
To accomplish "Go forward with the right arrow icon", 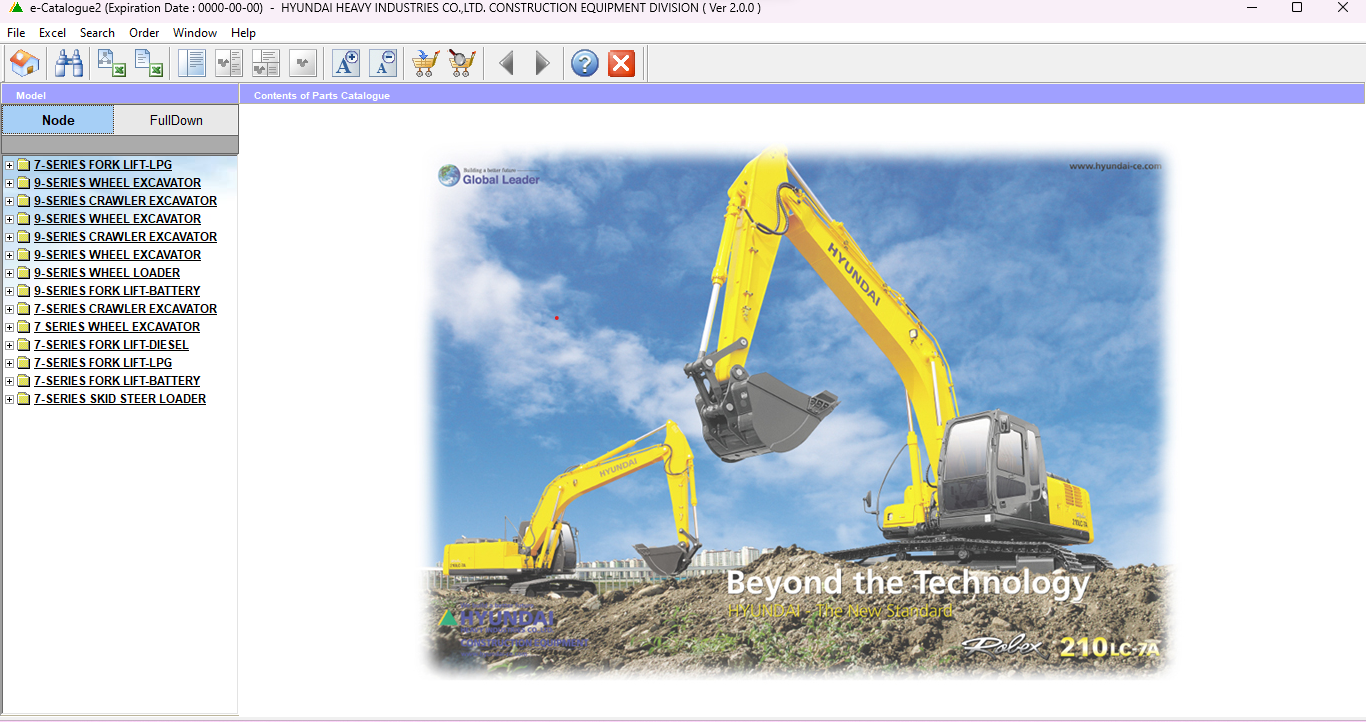I will tap(542, 64).
